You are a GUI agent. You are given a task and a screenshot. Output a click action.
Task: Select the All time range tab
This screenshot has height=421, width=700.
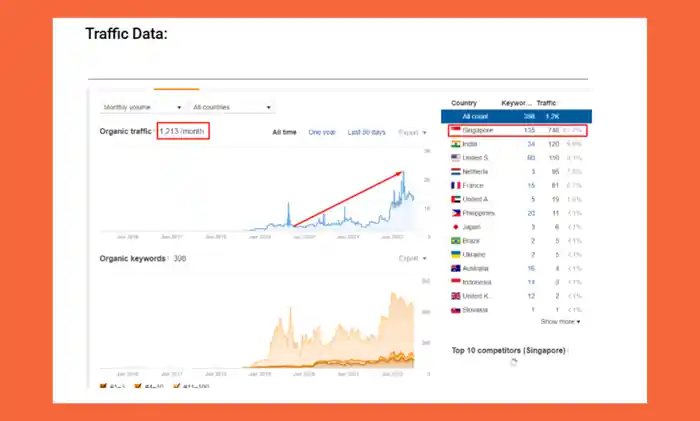coord(284,132)
